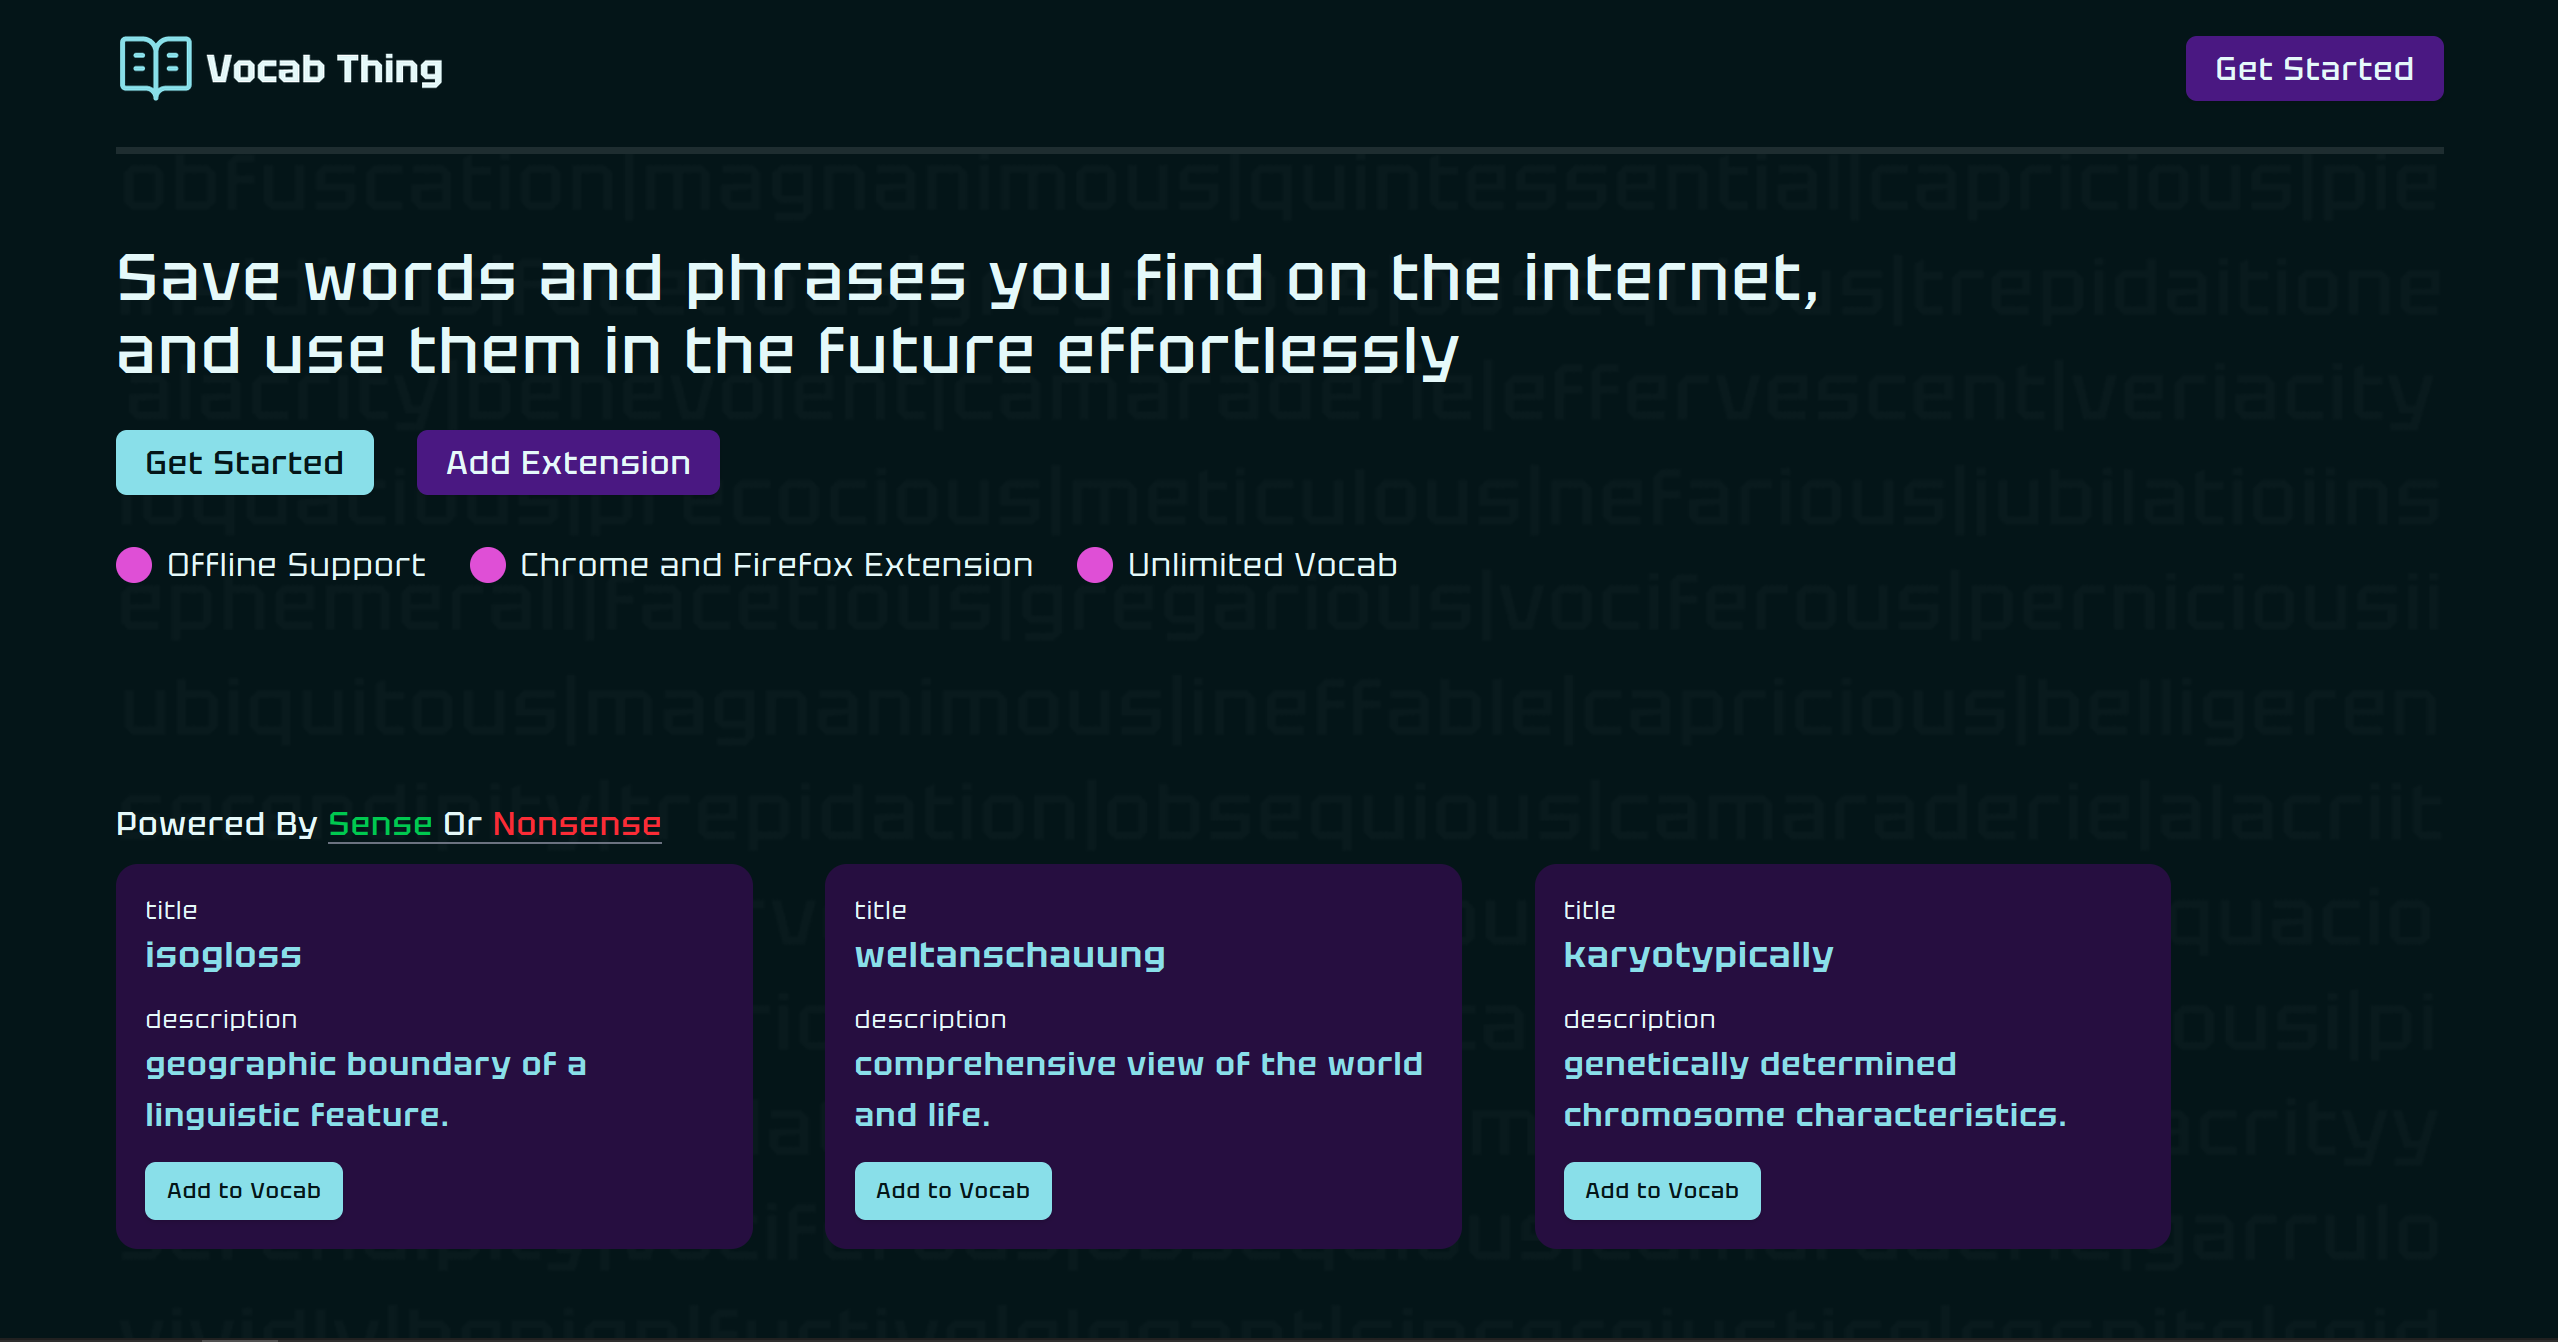This screenshot has width=2558, height=1342.
Task: Open the Sense Or Nonsense link
Action: pyautogui.click(x=494, y=824)
